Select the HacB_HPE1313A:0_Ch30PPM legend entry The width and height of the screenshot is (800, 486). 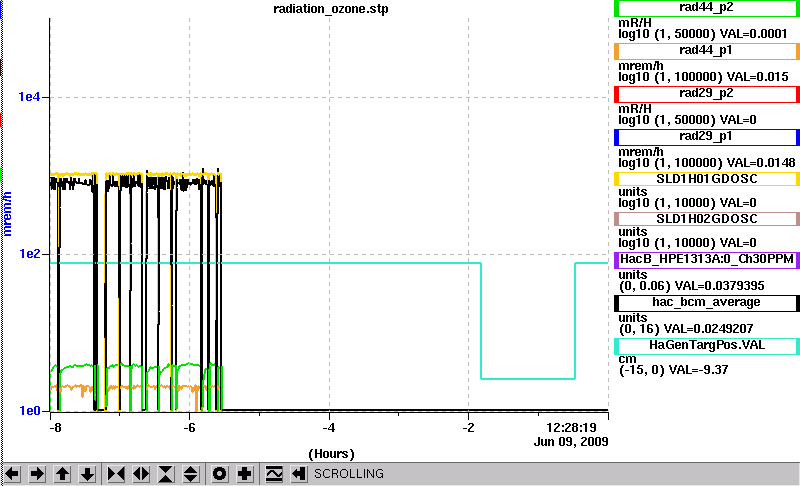pyautogui.click(x=707, y=259)
